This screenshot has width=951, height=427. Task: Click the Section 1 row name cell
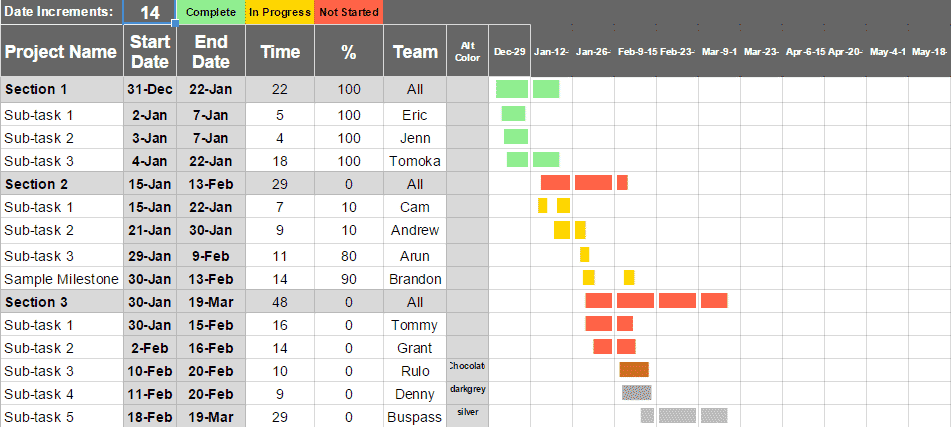(x=62, y=90)
